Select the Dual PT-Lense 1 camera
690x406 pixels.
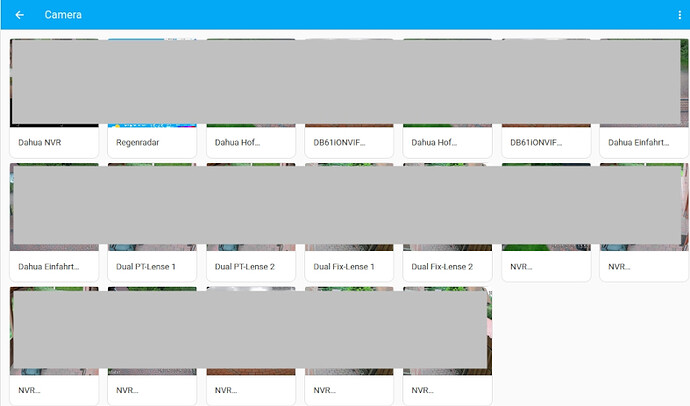click(x=152, y=222)
